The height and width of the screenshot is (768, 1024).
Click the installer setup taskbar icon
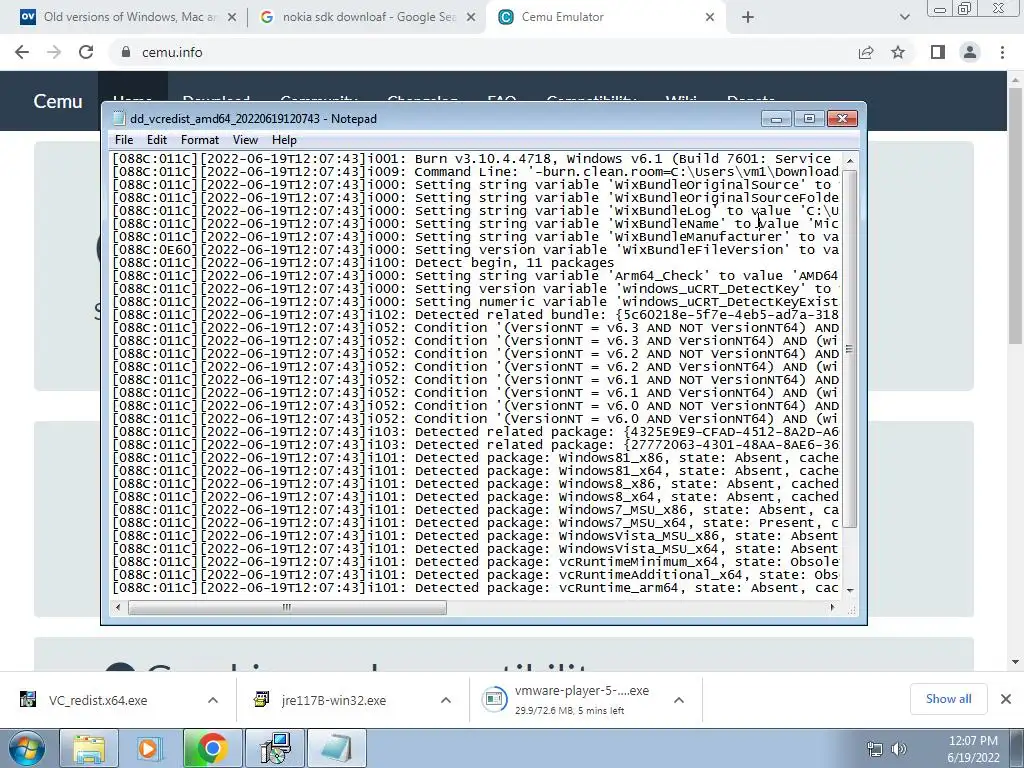pyautogui.click(x=275, y=748)
